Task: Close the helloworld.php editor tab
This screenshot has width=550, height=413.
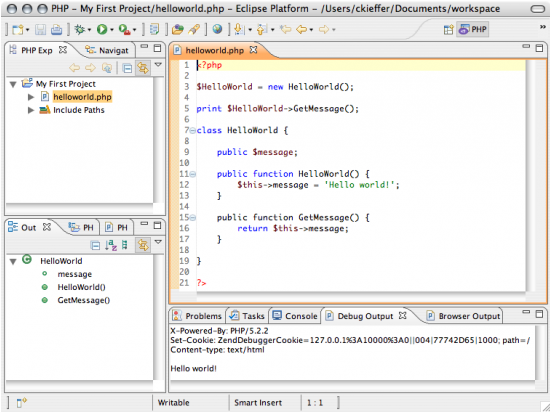Action: 253,50
